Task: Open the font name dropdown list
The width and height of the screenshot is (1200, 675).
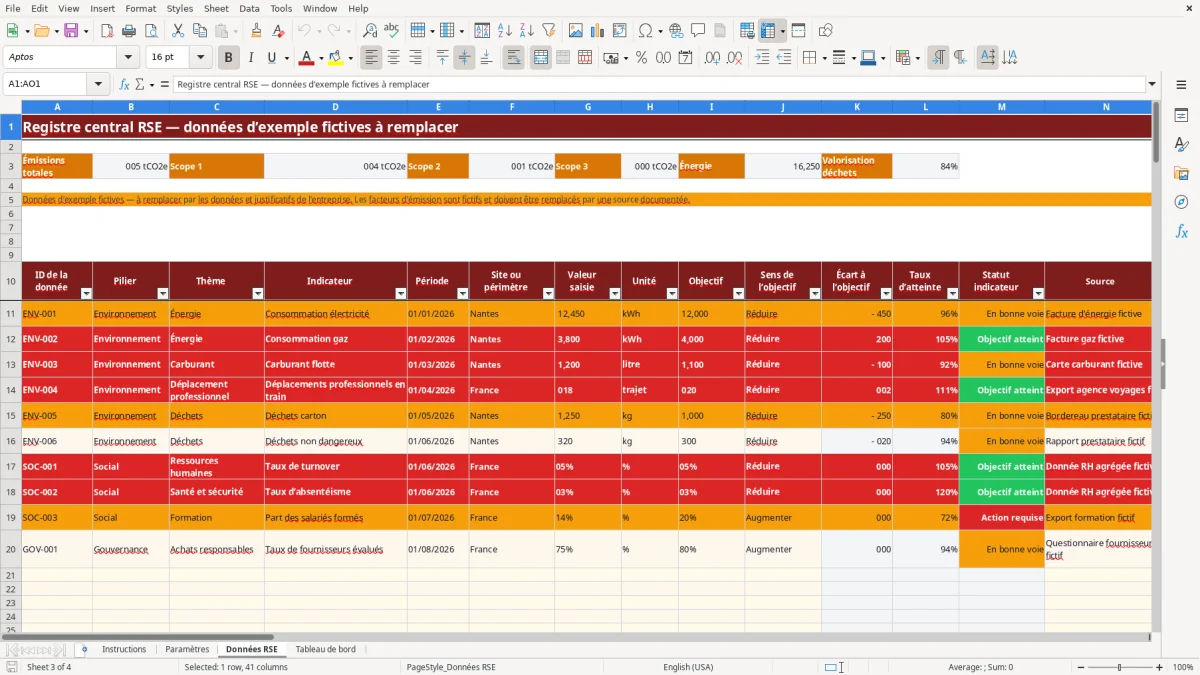Action: pos(130,58)
